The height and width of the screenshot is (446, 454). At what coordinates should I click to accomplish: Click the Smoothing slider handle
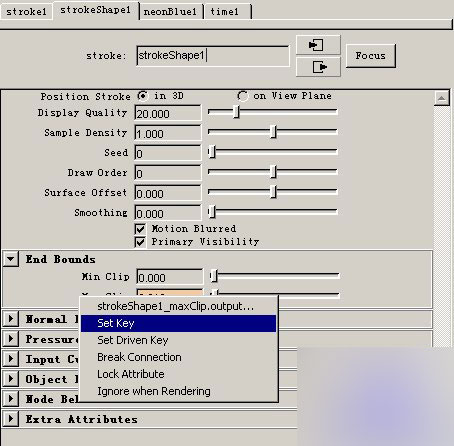[x=212, y=212]
